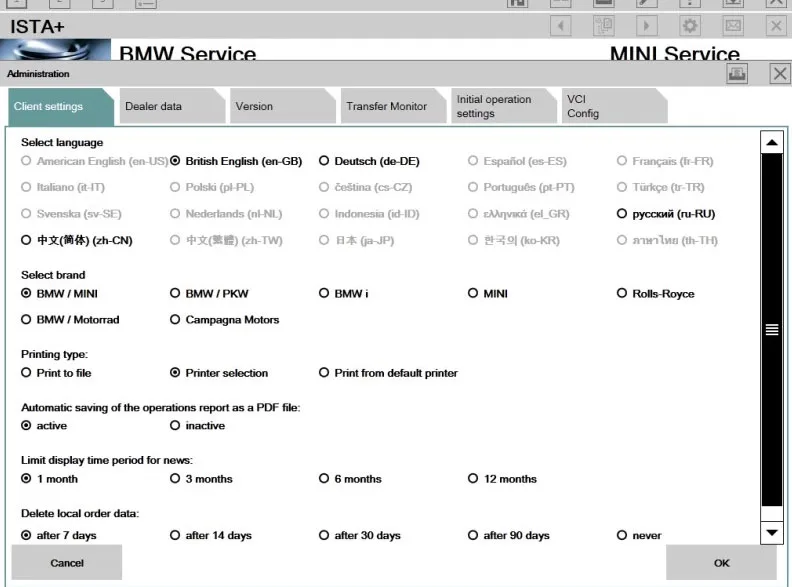
Task: Click the Cancel button
Action: (x=67, y=563)
